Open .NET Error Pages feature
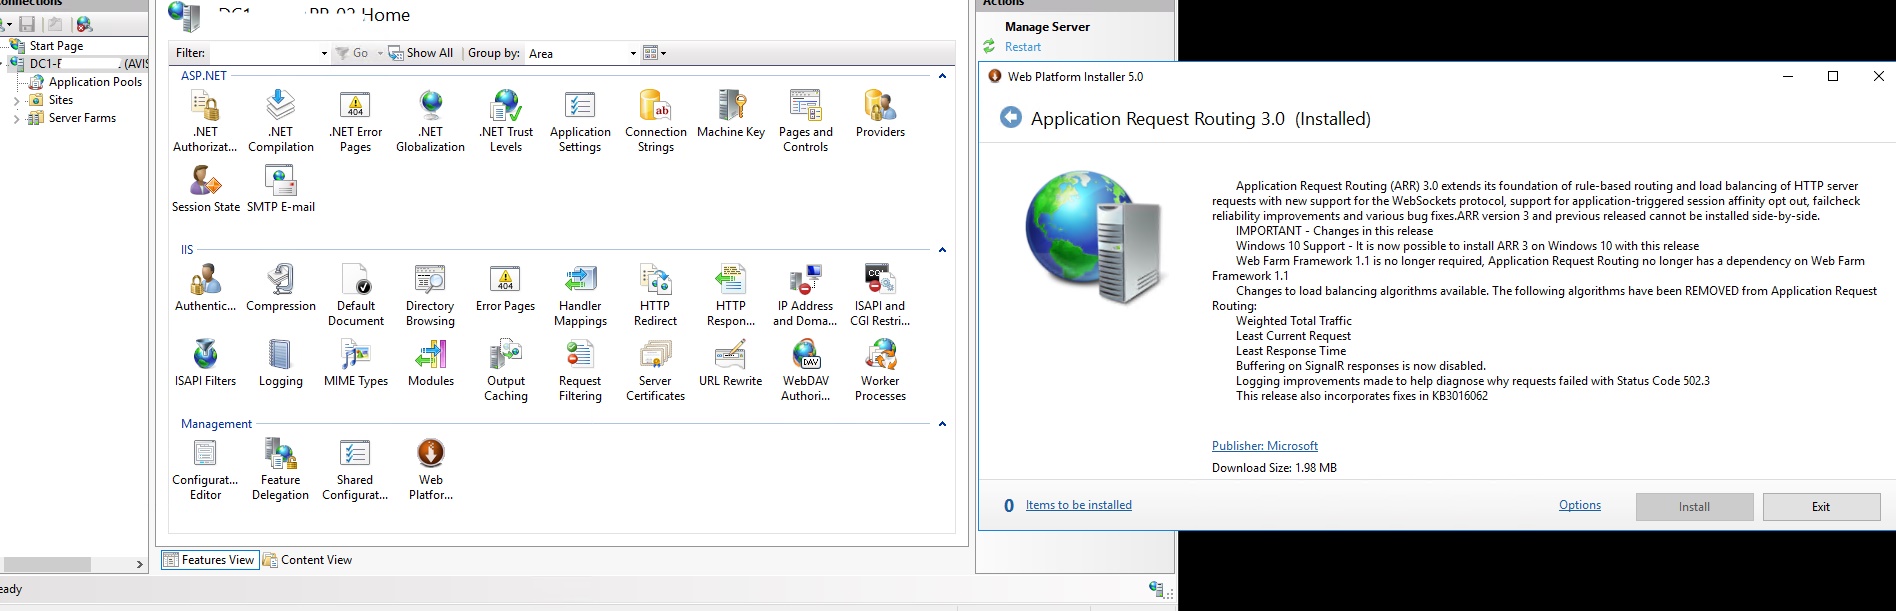Viewport: 1896px width, 611px height. pyautogui.click(x=355, y=120)
